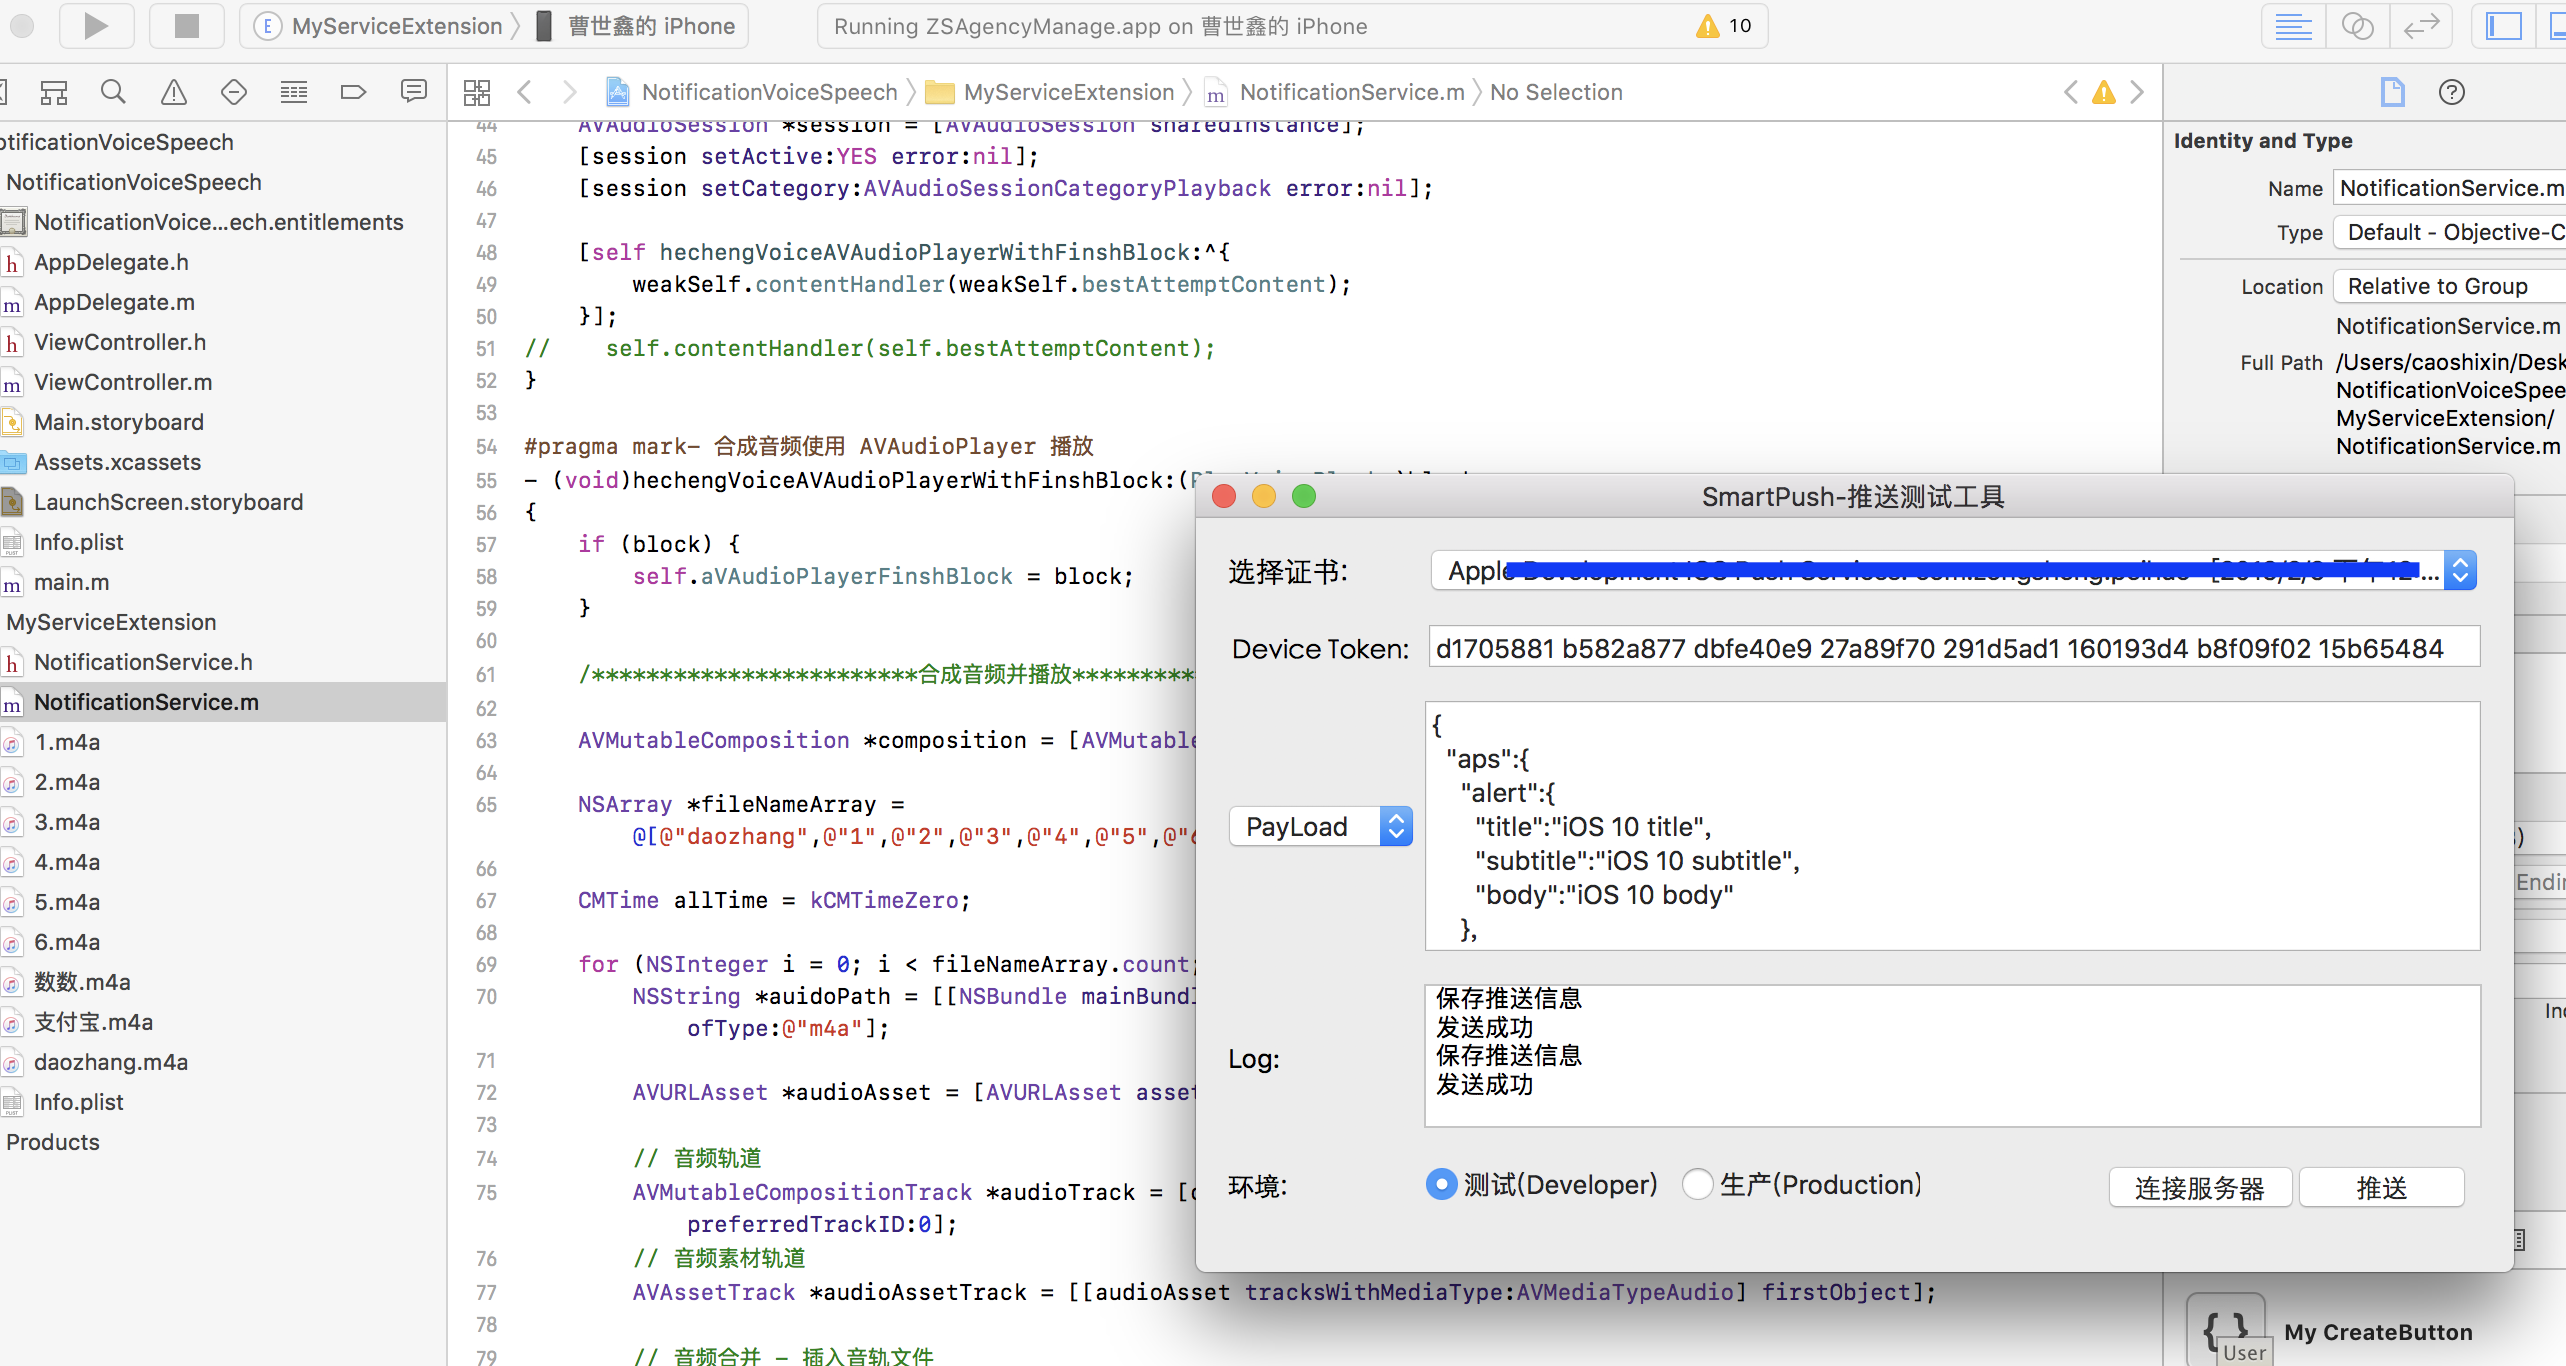Screen dimensions: 2566x1366
Task: Open the PayLoad dropdown
Action: click(x=1320, y=826)
